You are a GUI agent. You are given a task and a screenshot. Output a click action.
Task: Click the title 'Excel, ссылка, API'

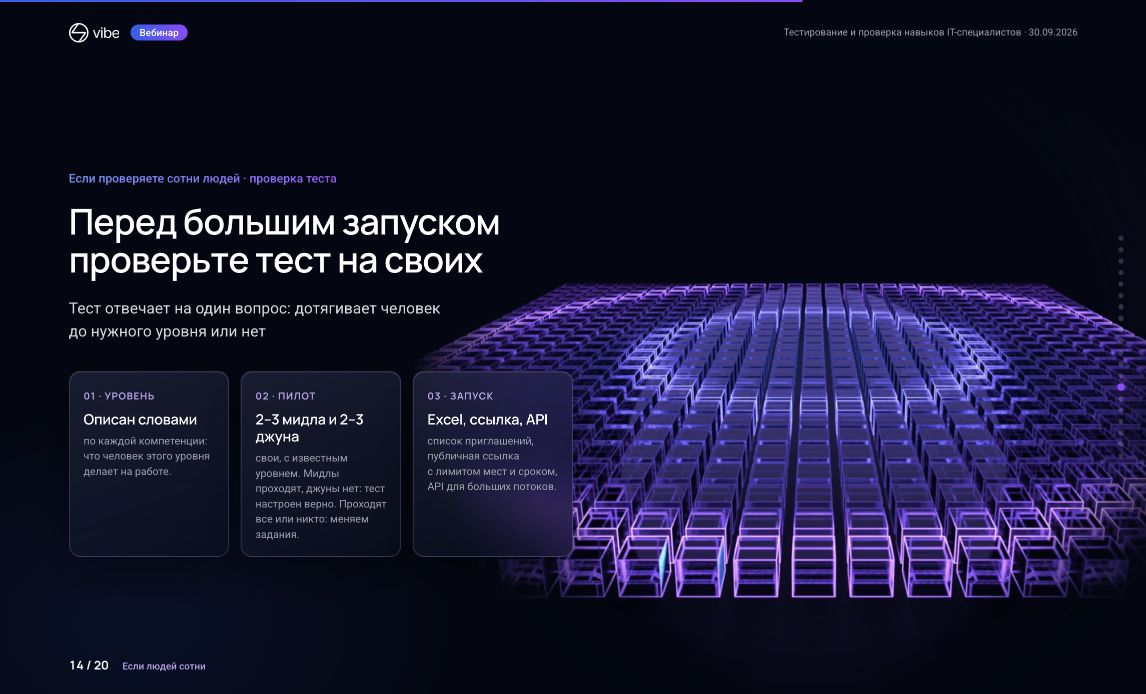tap(487, 419)
